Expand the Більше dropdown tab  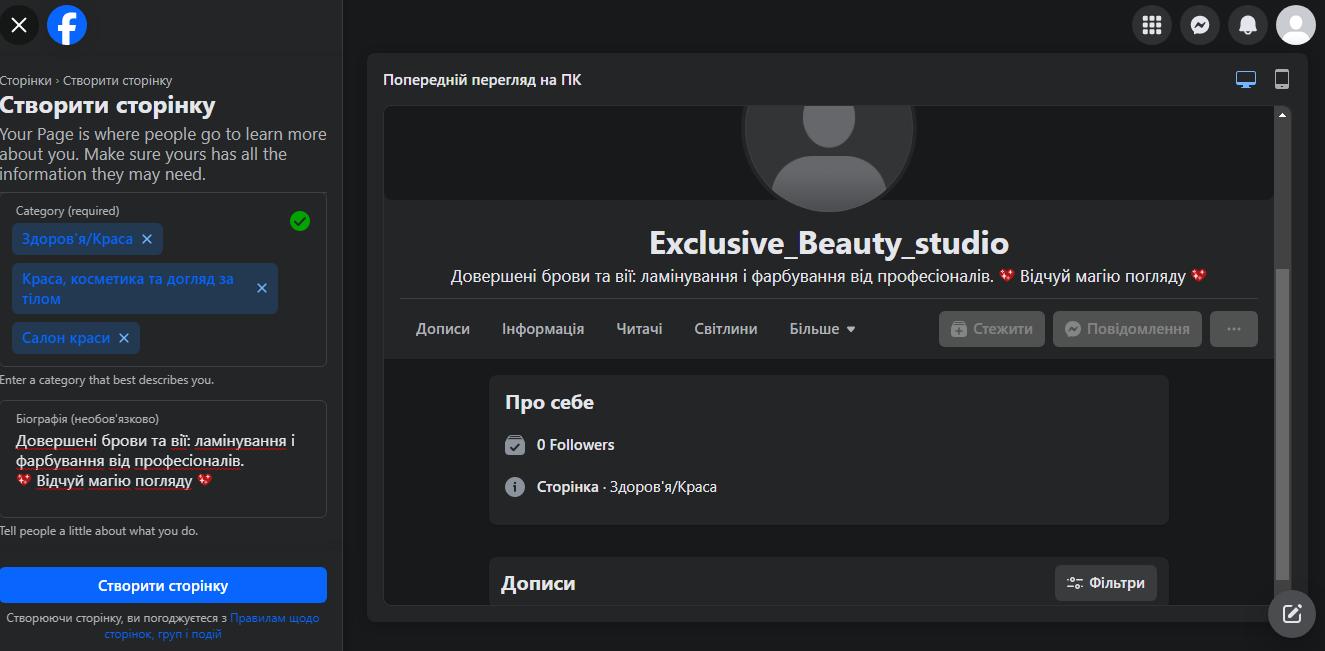coord(823,329)
